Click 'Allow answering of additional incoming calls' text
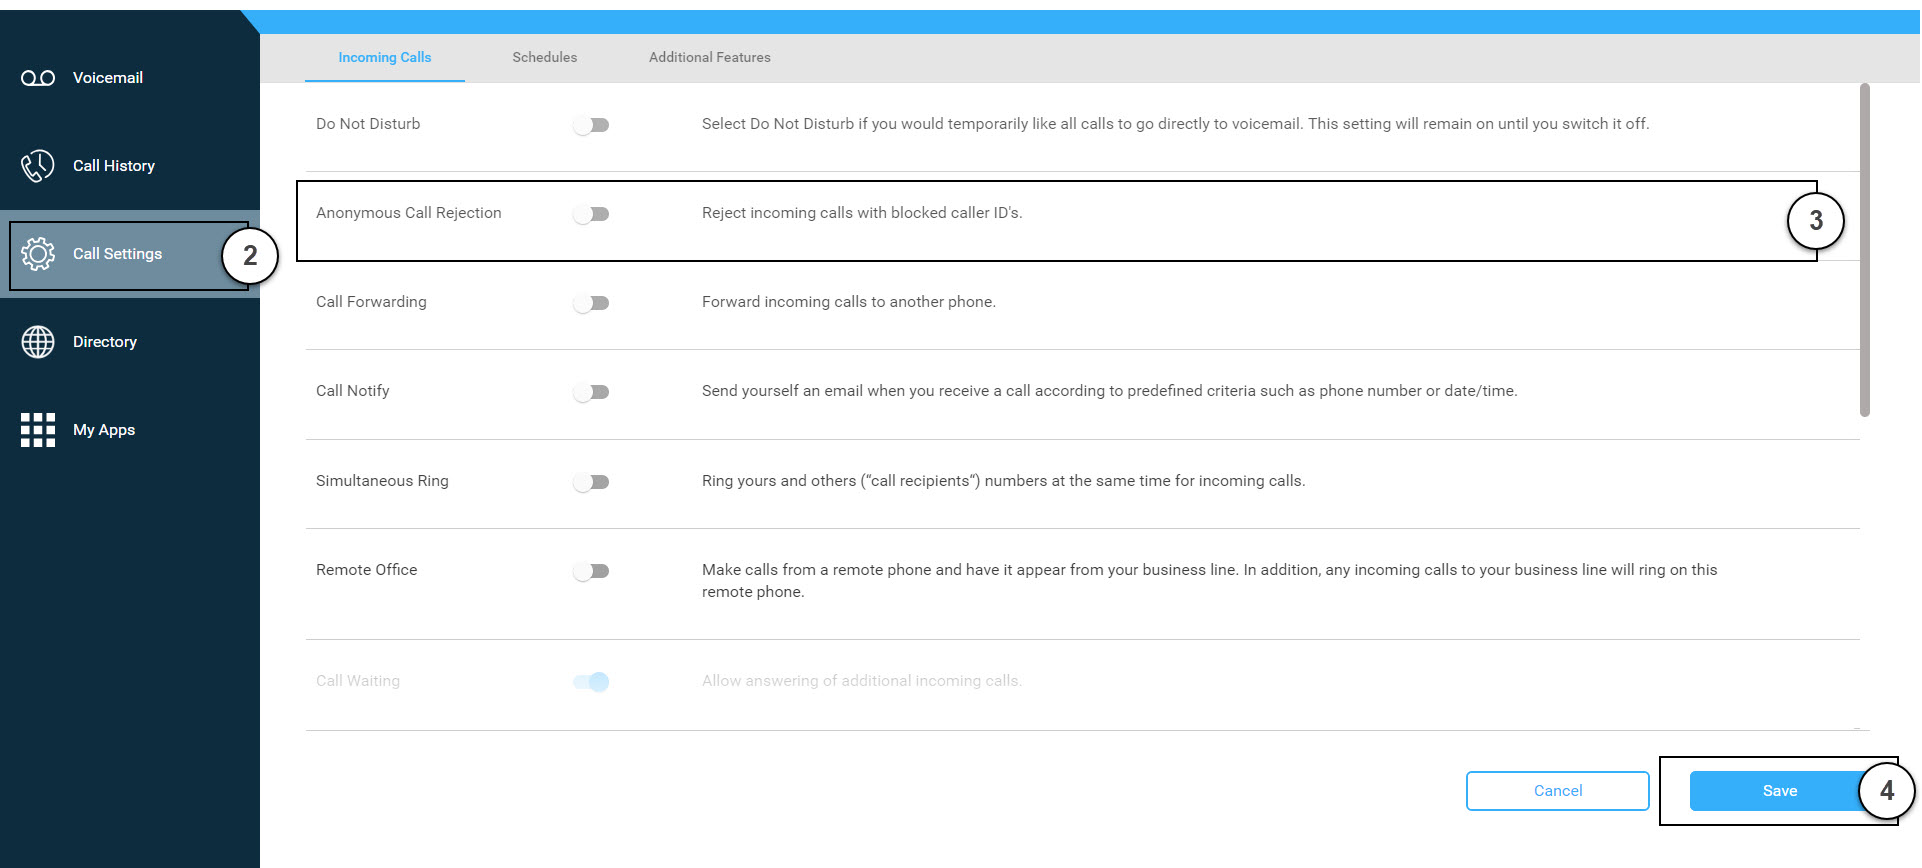1922x868 pixels. click(862, 681)
